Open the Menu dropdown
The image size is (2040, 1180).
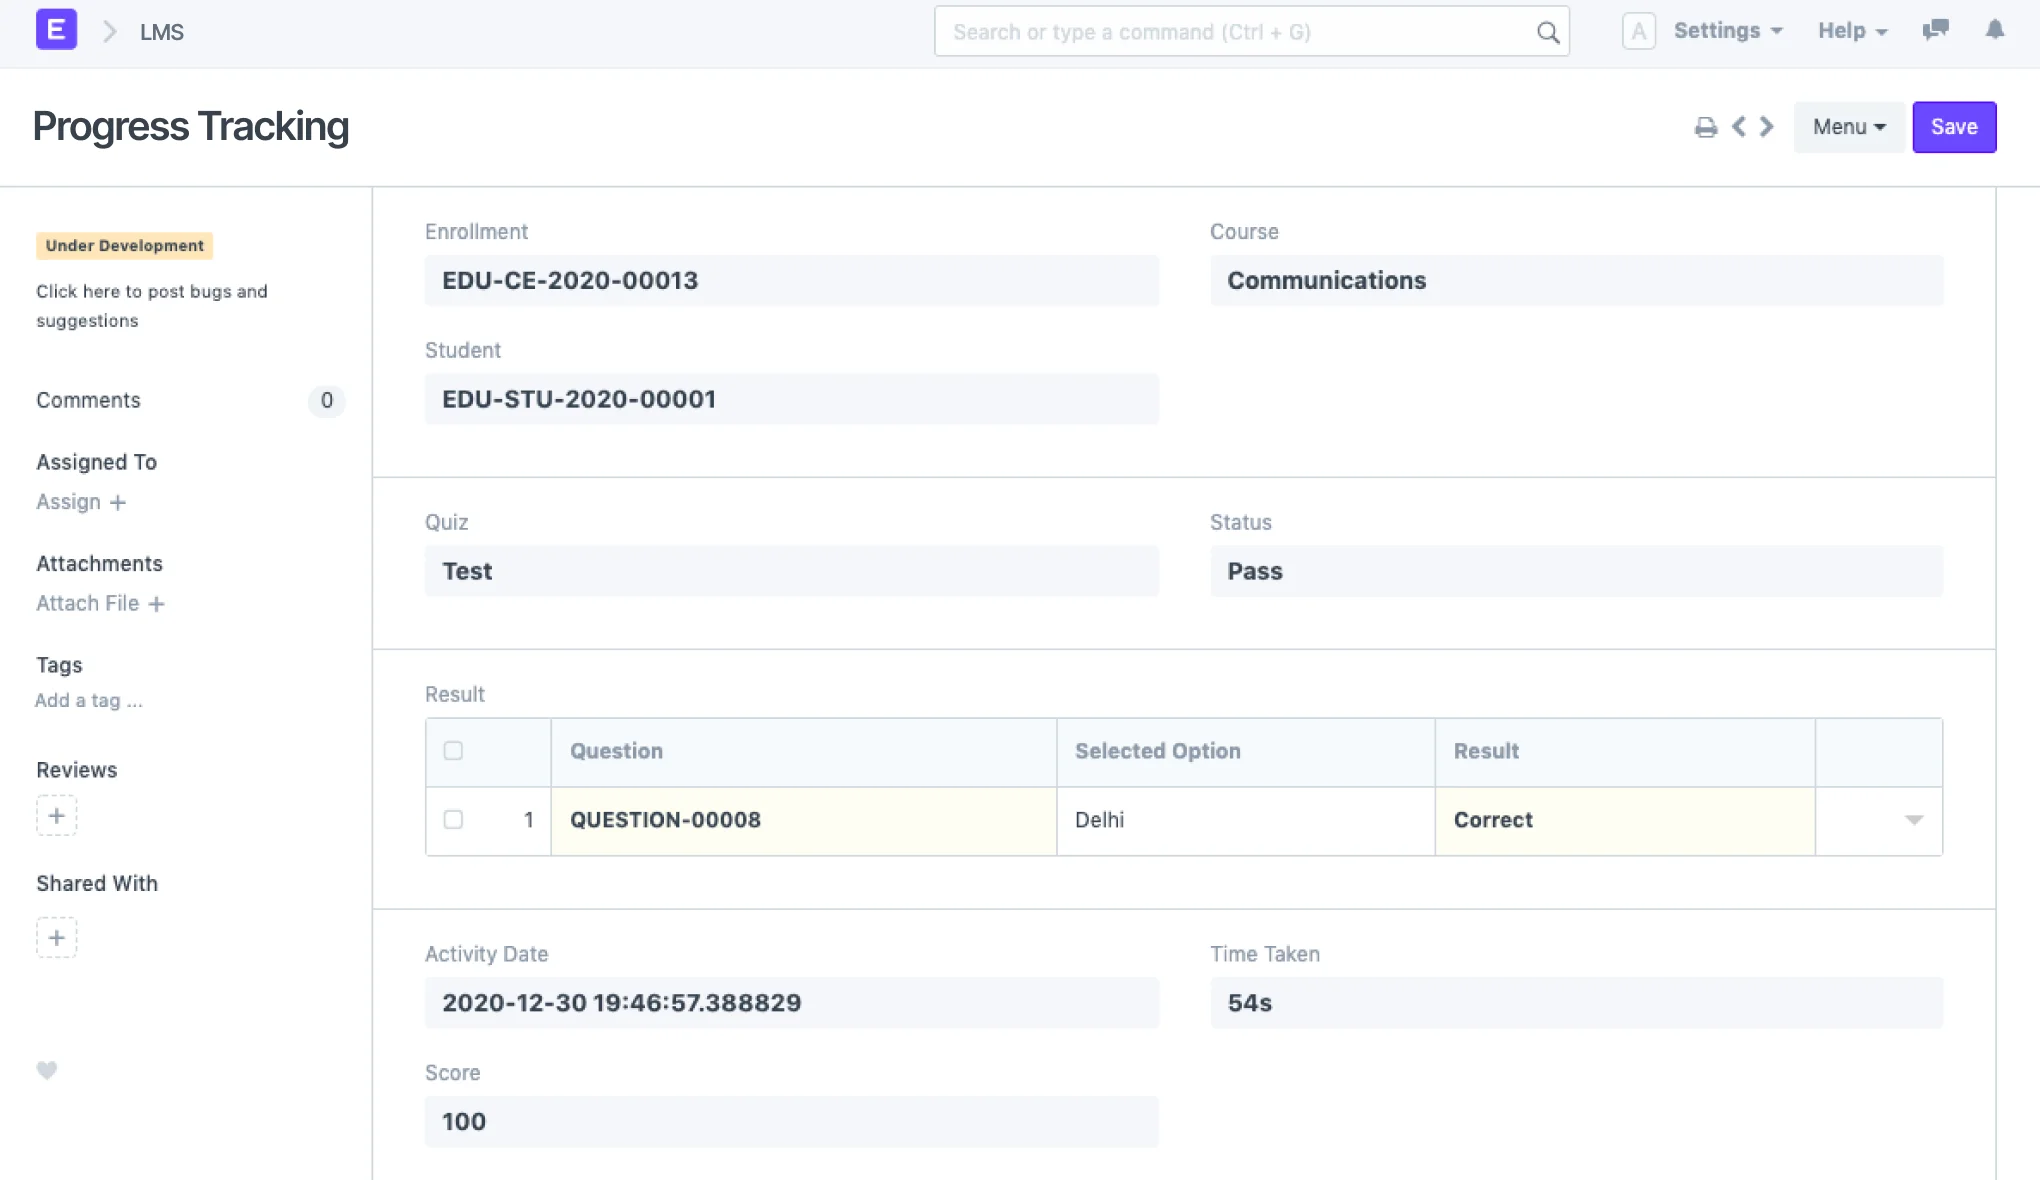pyautogui.click(x=1847, y=127)
